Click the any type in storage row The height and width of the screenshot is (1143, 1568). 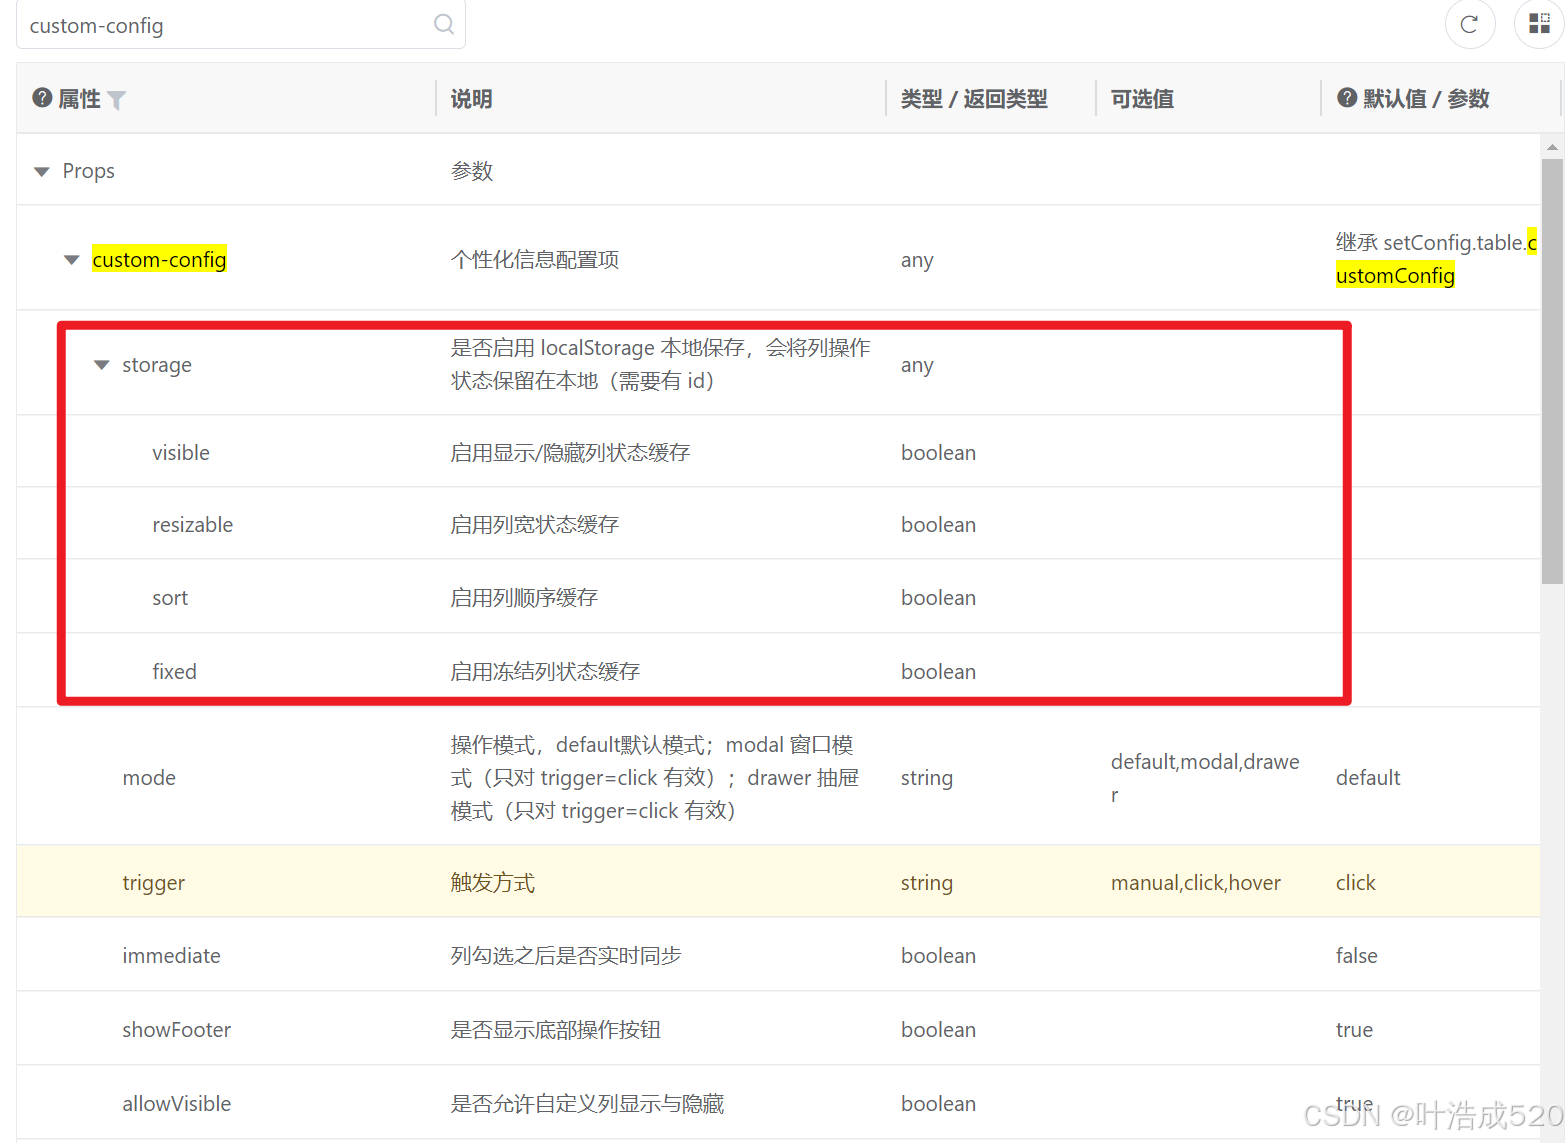pyautogui.click(x=917, y=366)
